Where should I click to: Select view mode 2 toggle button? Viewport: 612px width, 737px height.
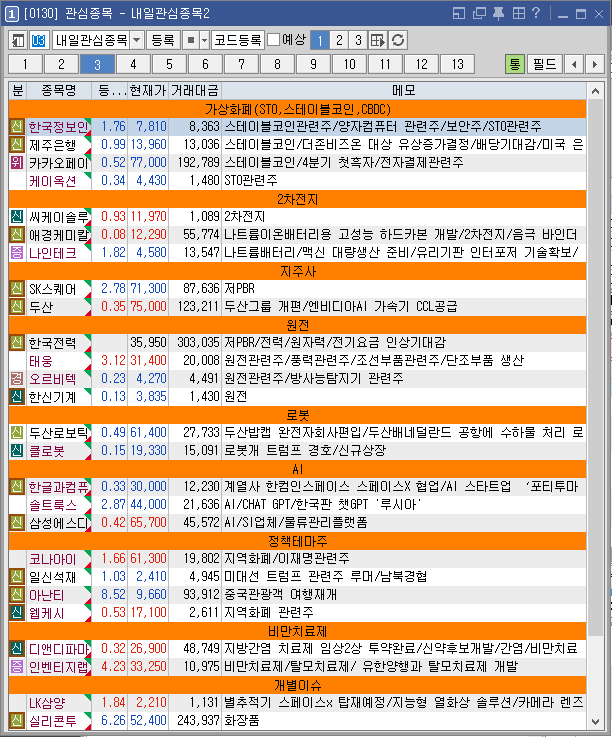tap(339, 40)
